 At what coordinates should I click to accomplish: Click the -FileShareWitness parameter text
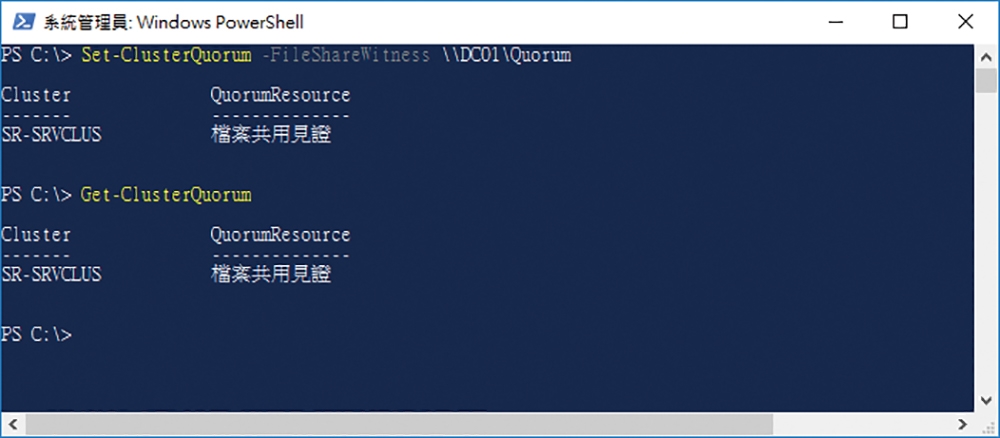pyautogui.click(x=346, y=55)
